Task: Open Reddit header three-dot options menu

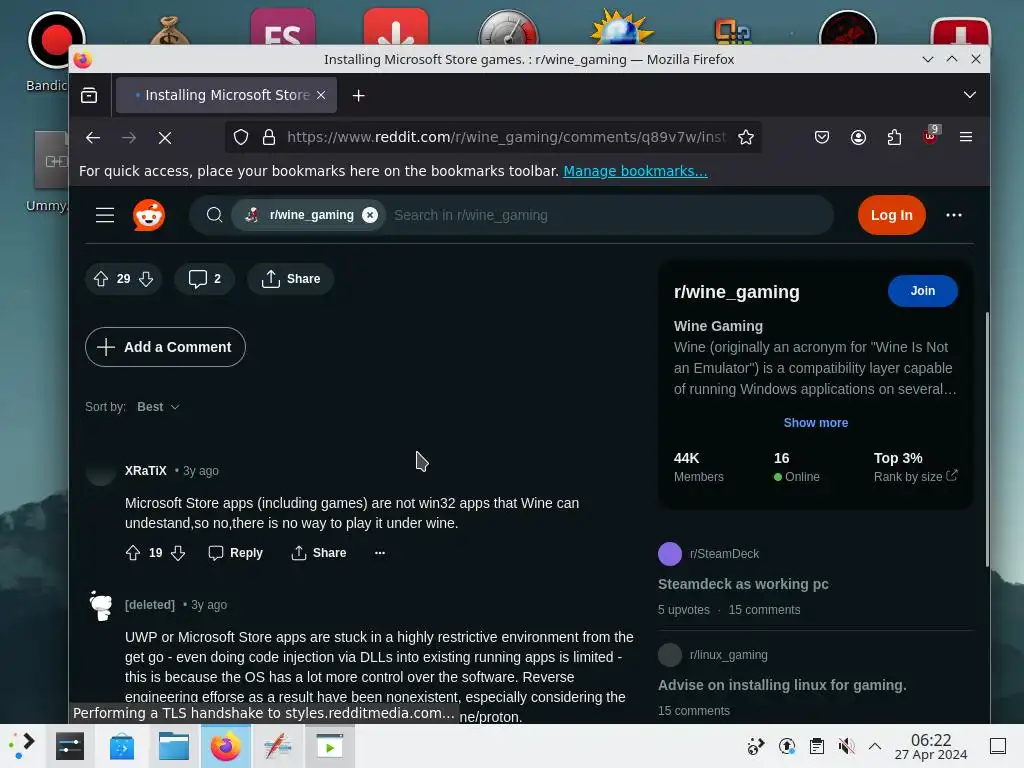Action: click(953, 215)
